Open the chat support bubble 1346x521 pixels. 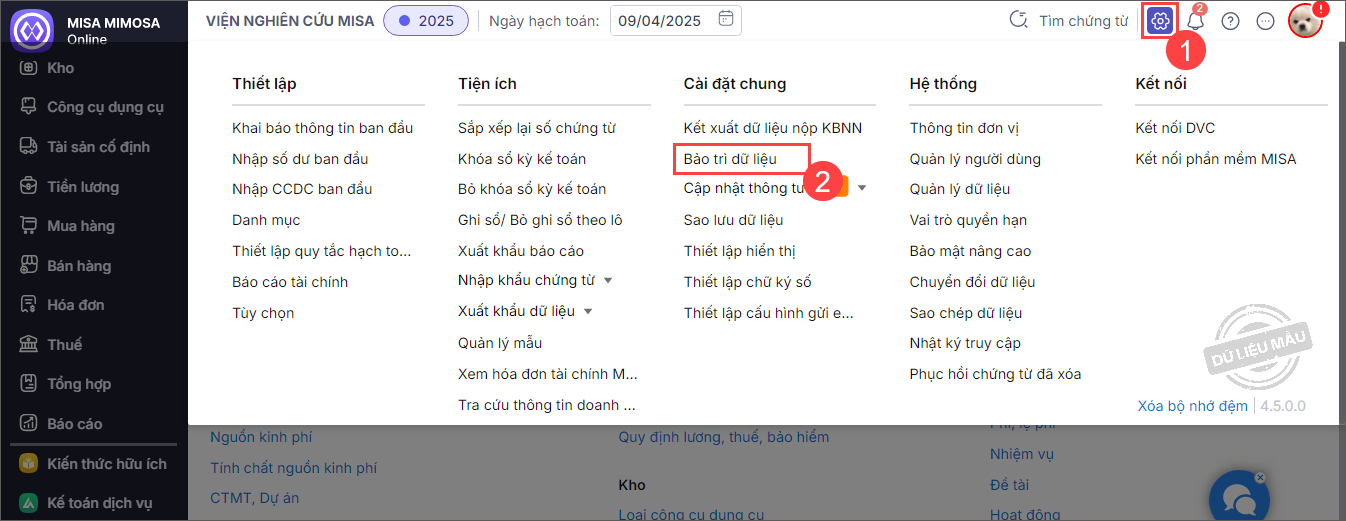coord(1239,499)
